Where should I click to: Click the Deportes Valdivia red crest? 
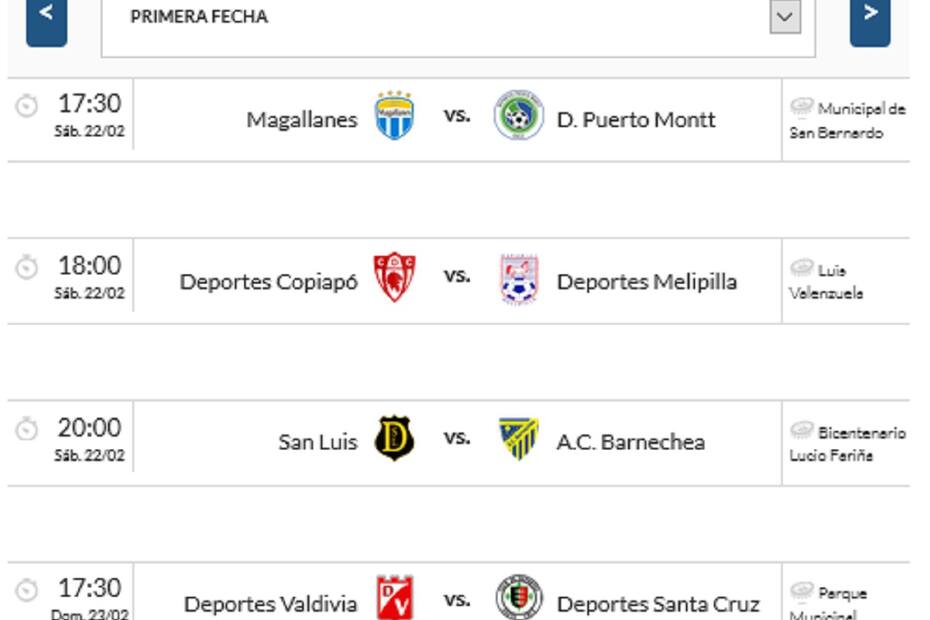click(394, 598)
